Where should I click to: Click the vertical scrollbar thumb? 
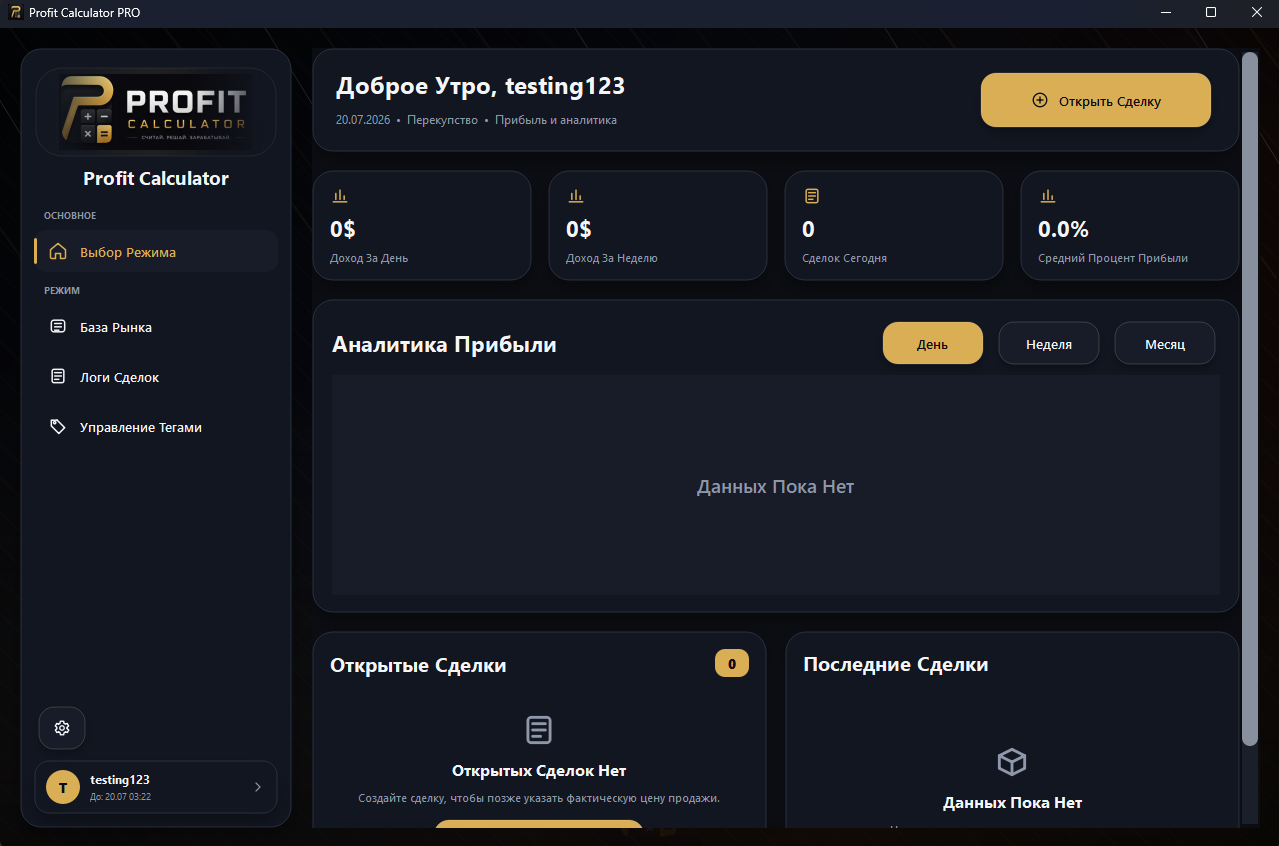[1250, 398]
